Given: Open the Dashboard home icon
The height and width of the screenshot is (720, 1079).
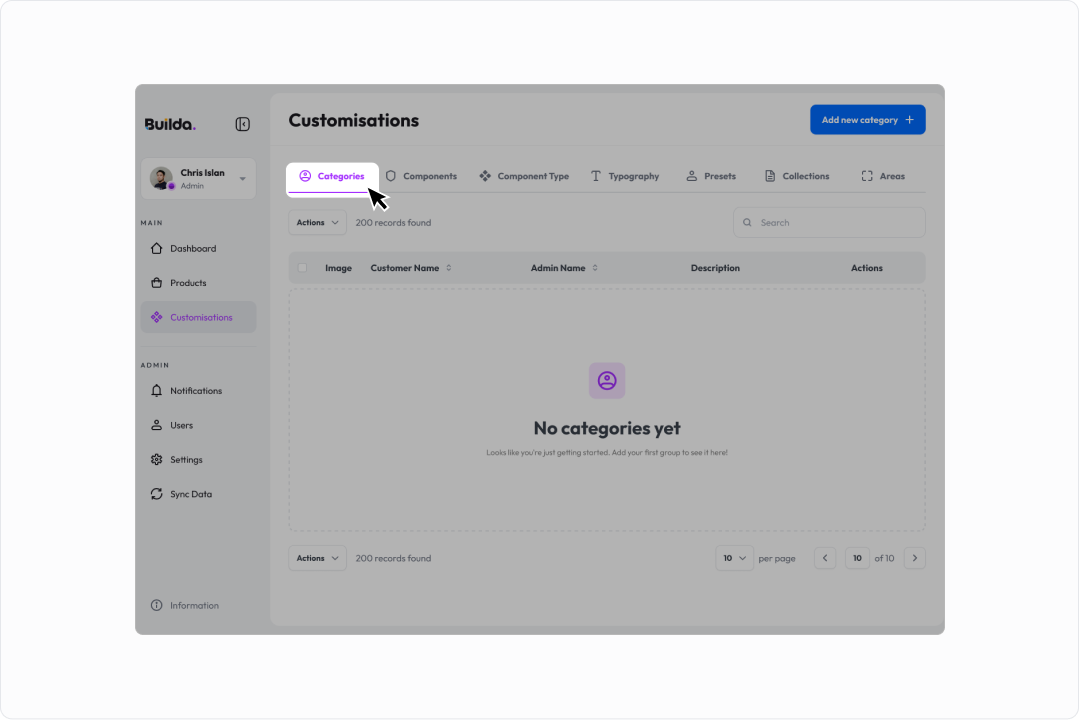Looking at the screenshot, I should pyautogui.click(x=156, y=248).
